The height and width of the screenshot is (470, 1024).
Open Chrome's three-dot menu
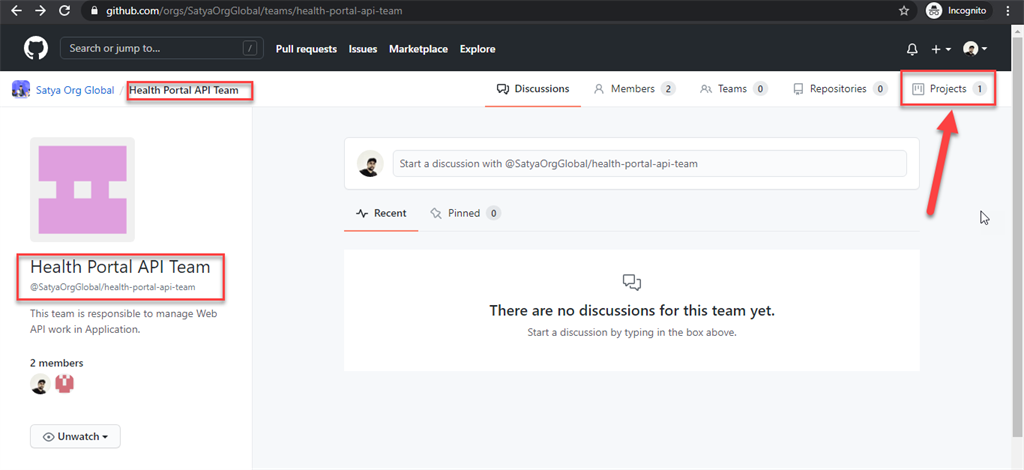pyautogui.click(x=1010, y=10)
